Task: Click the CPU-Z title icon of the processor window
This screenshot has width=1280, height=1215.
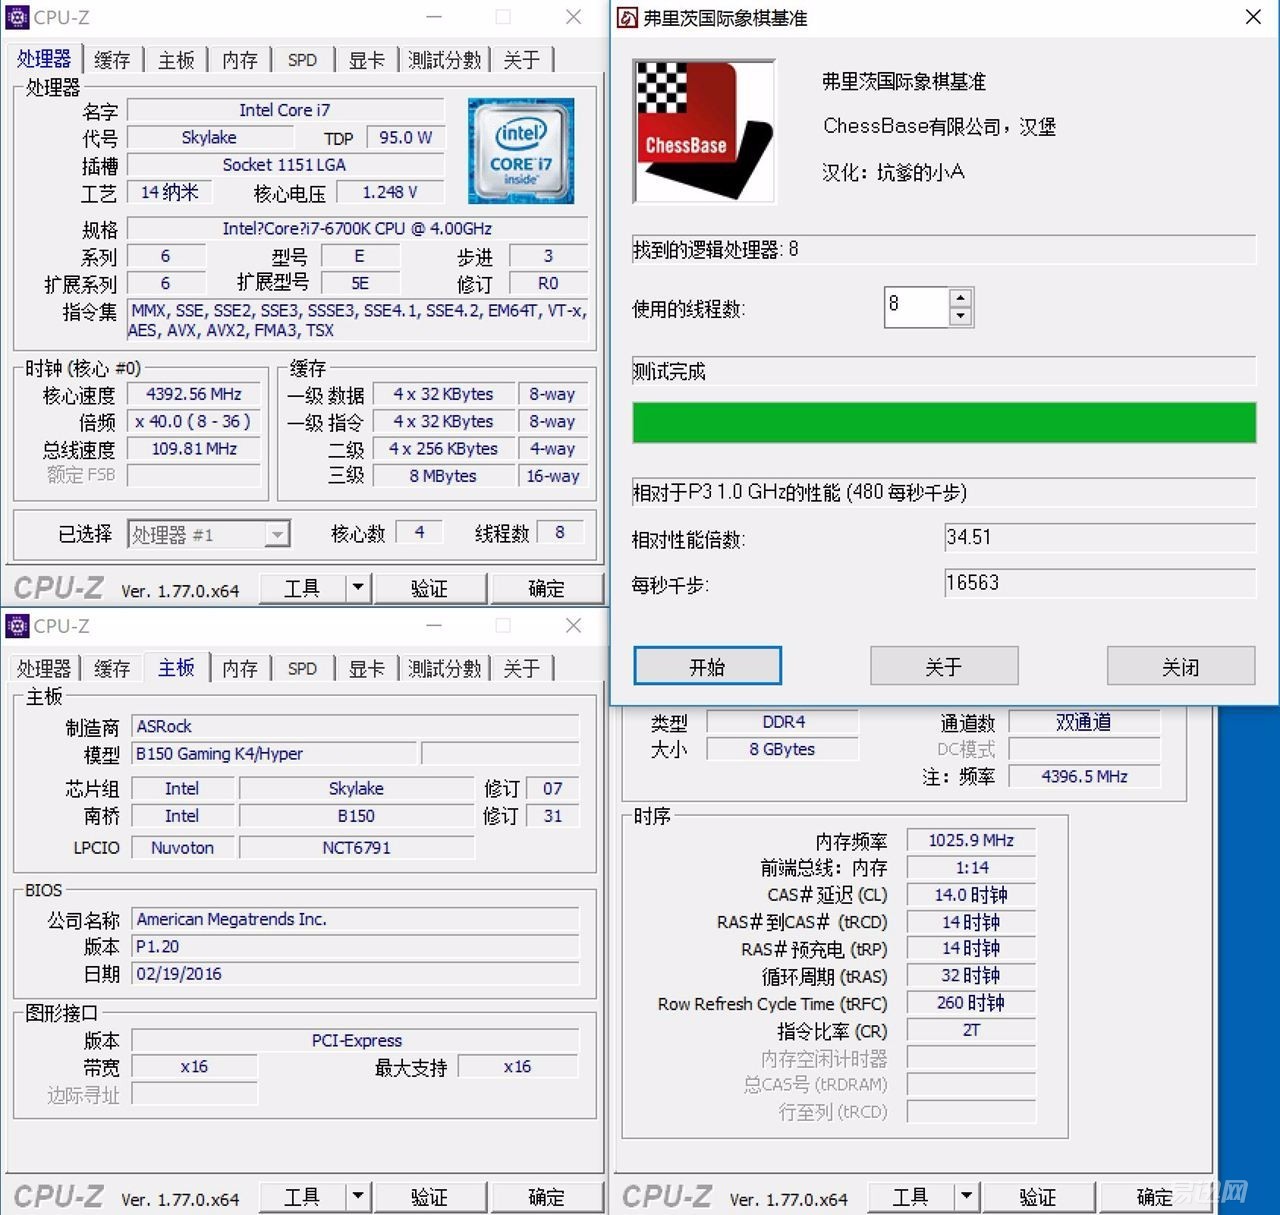Action: tap(17, 17)
